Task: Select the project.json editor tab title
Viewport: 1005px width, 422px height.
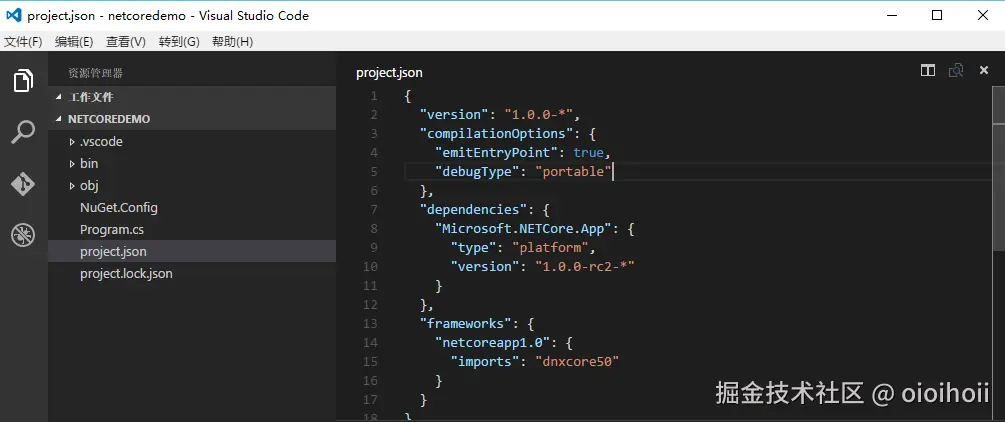Action: point(389,72)
